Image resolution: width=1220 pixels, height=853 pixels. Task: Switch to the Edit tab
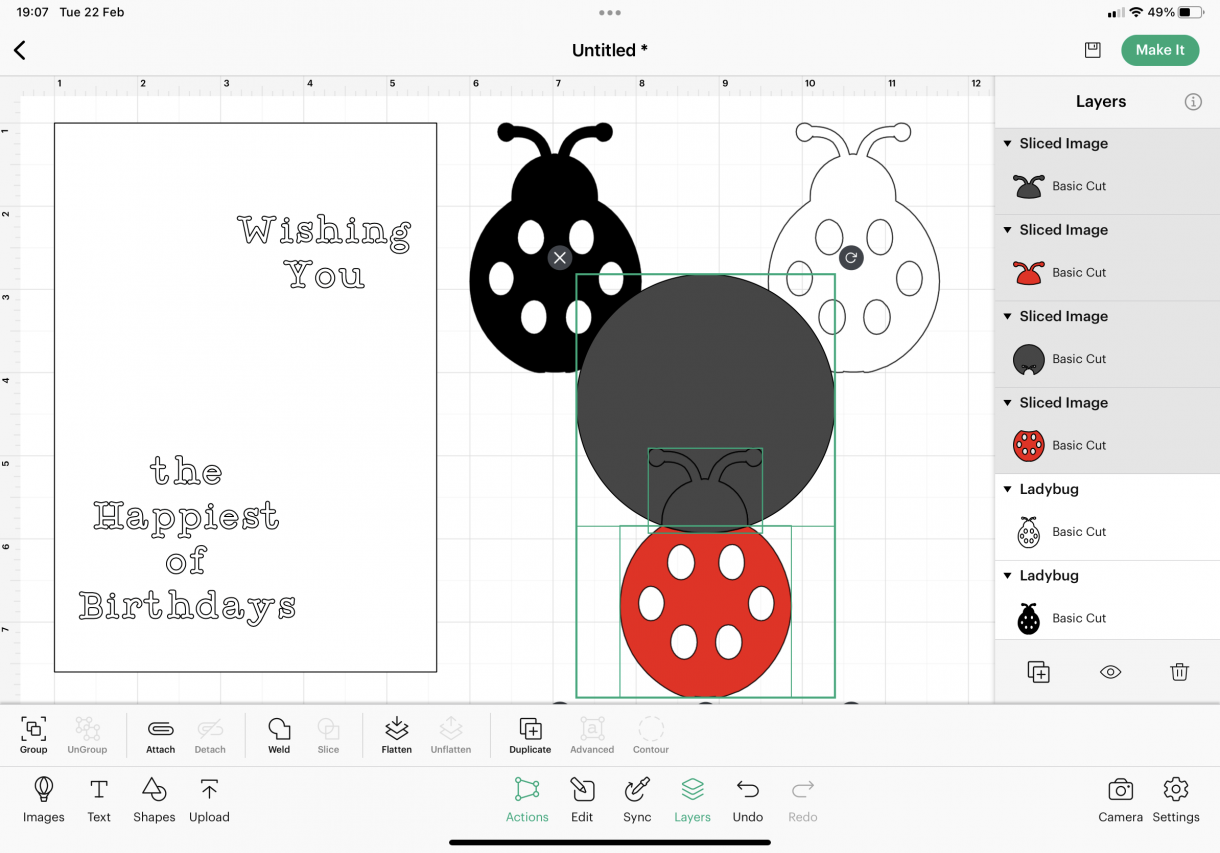click(582, 800)
